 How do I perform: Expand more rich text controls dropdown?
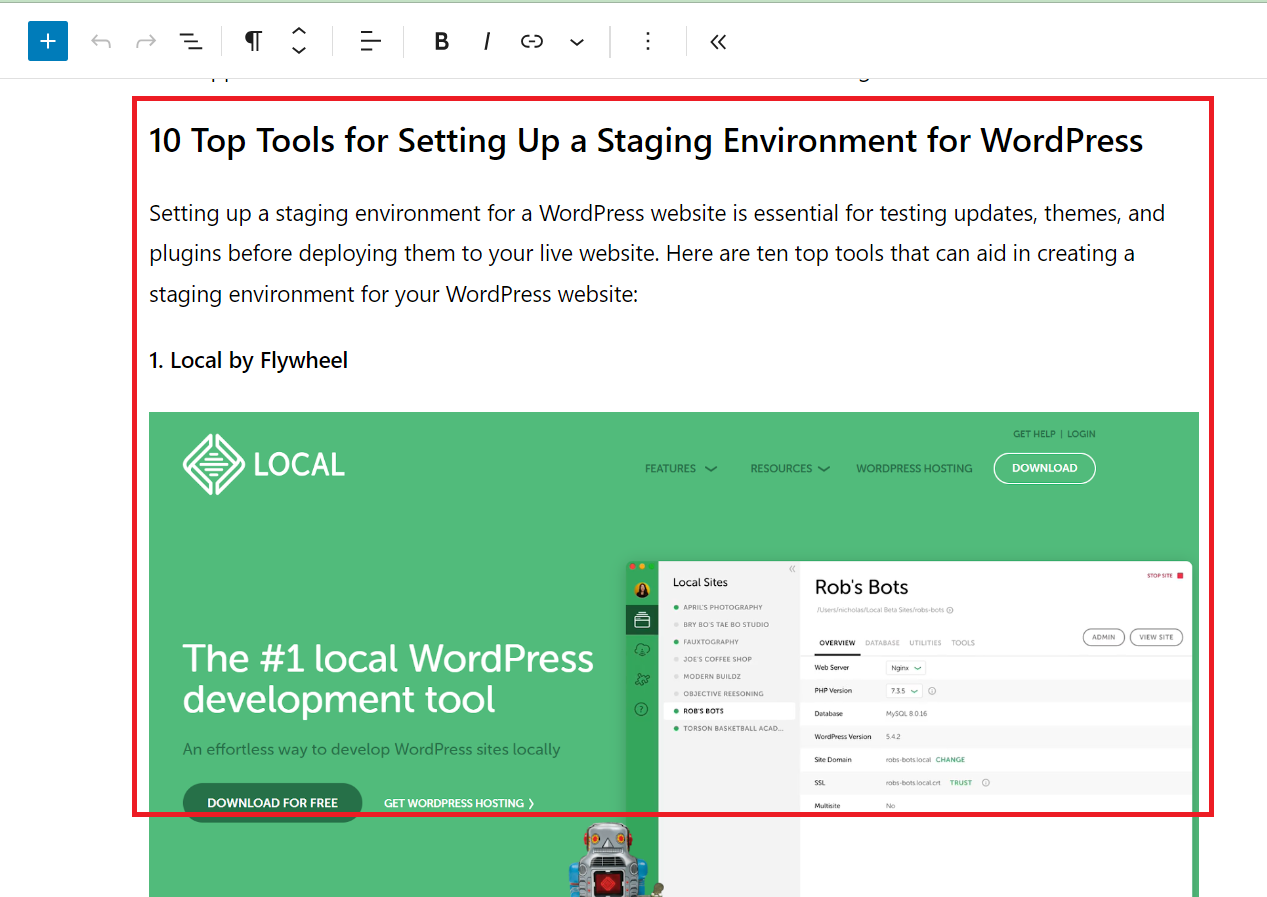pos(577,41)
